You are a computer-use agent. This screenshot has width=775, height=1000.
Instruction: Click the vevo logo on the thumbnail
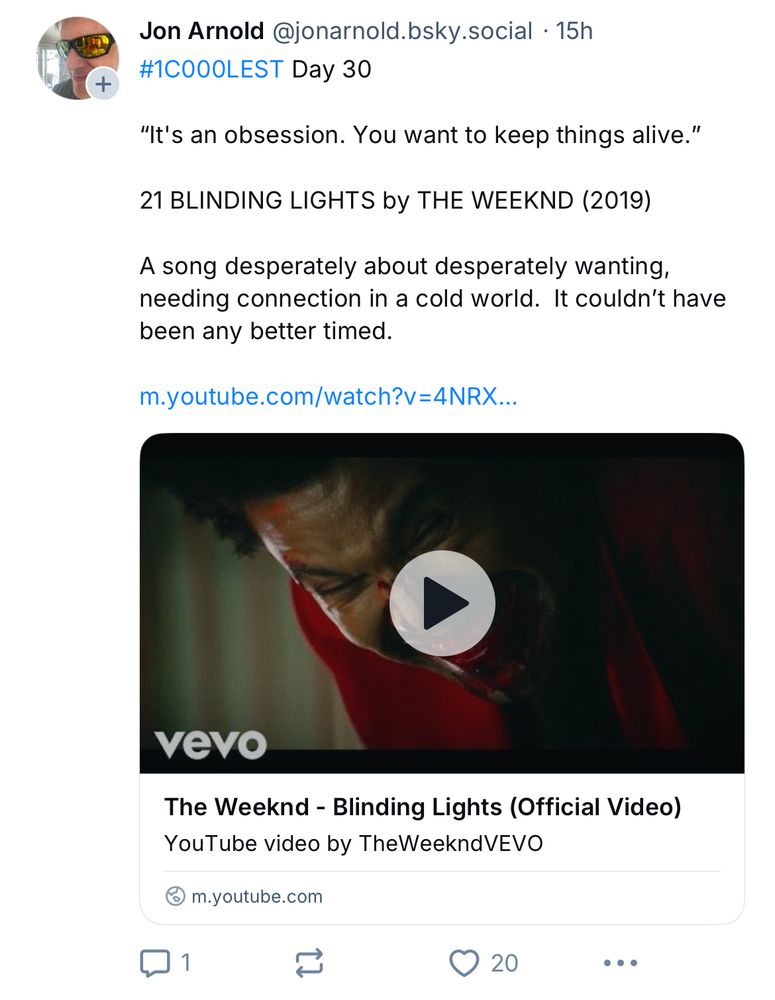tap(211, 743)
